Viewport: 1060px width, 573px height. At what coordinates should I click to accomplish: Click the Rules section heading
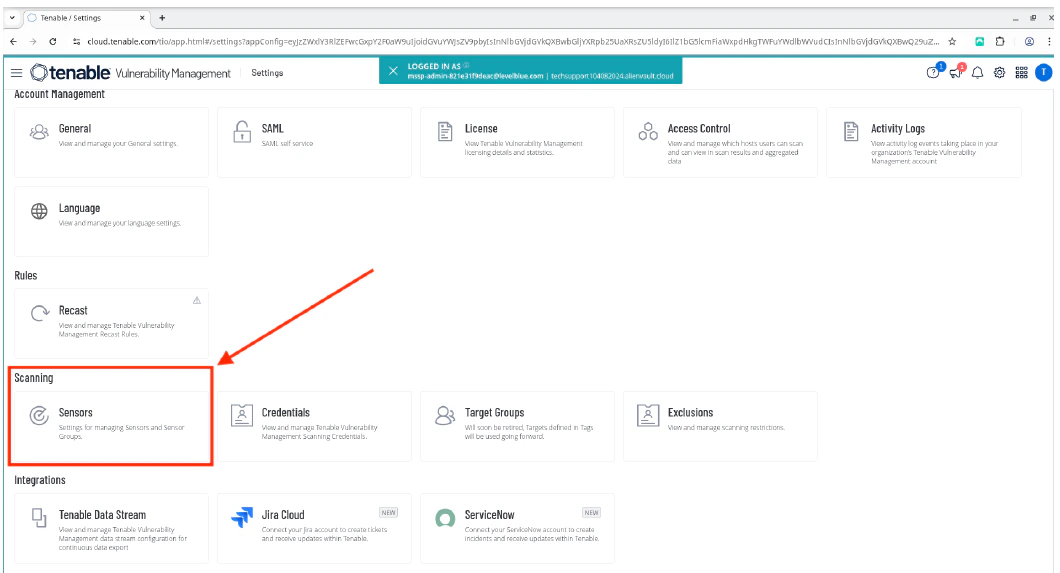[x=26, y=275]
